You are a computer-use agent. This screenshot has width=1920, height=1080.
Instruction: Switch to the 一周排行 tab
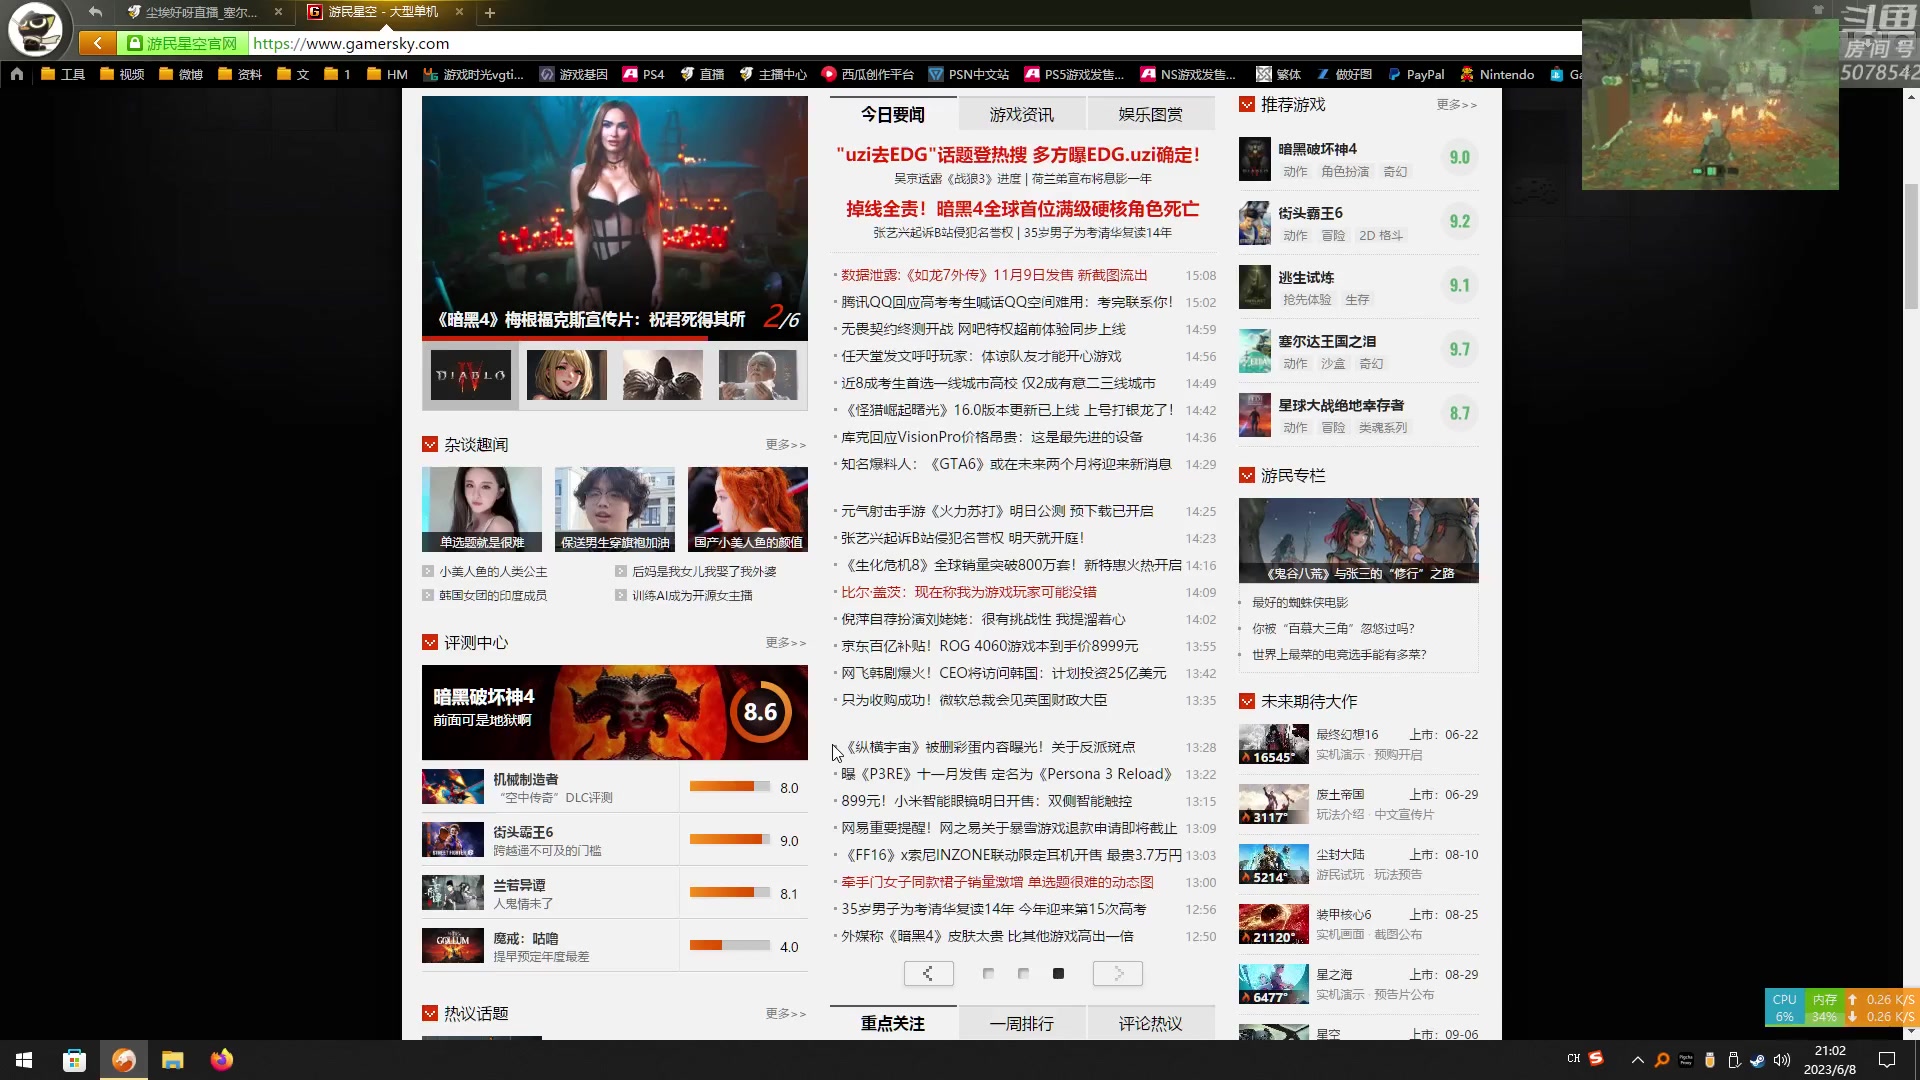pyautogui.click(x=1021, y=1023)
